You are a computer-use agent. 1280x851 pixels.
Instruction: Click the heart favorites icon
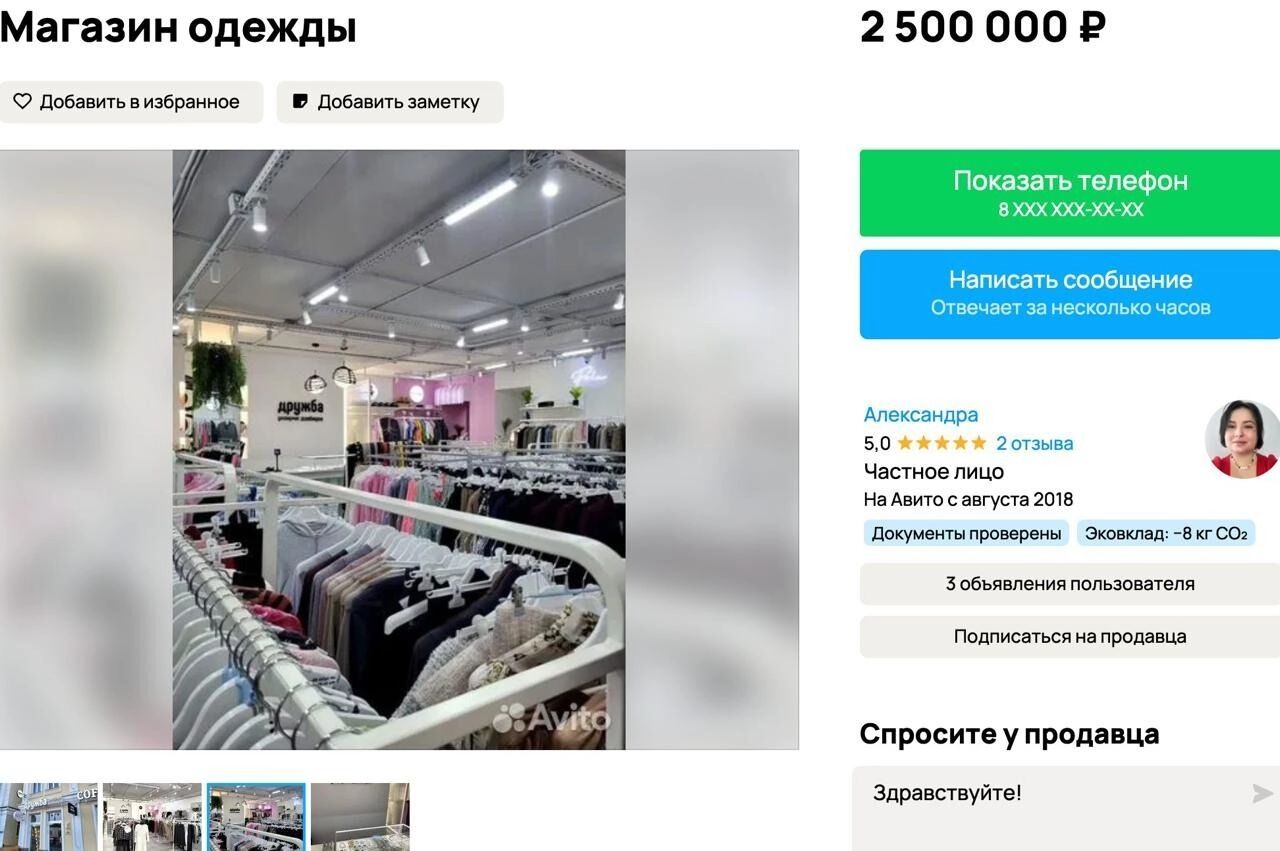tap(22, 101)
